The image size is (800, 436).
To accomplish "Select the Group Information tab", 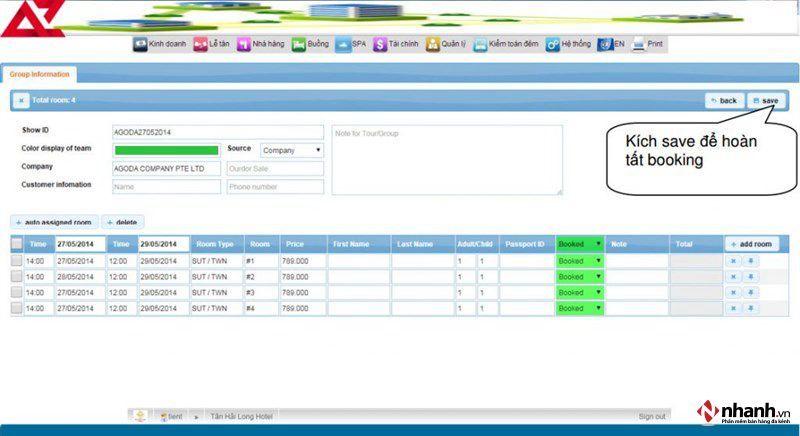I will click(39, 74).
